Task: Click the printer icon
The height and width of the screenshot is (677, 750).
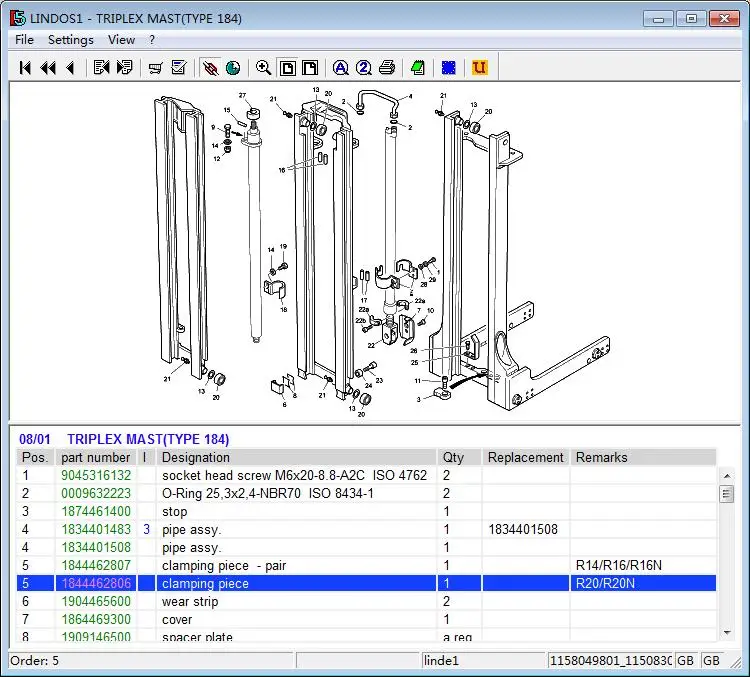Action: coord(387,68)
